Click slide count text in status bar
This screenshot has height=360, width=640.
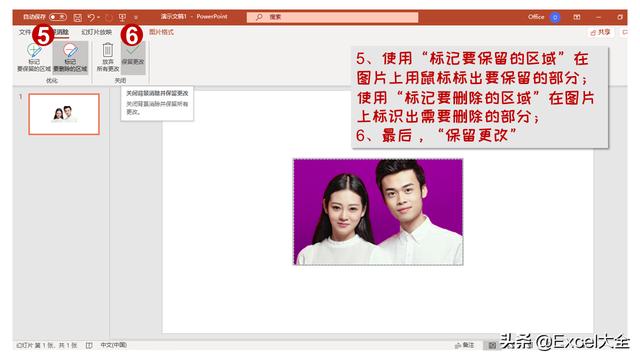point(47,345)
